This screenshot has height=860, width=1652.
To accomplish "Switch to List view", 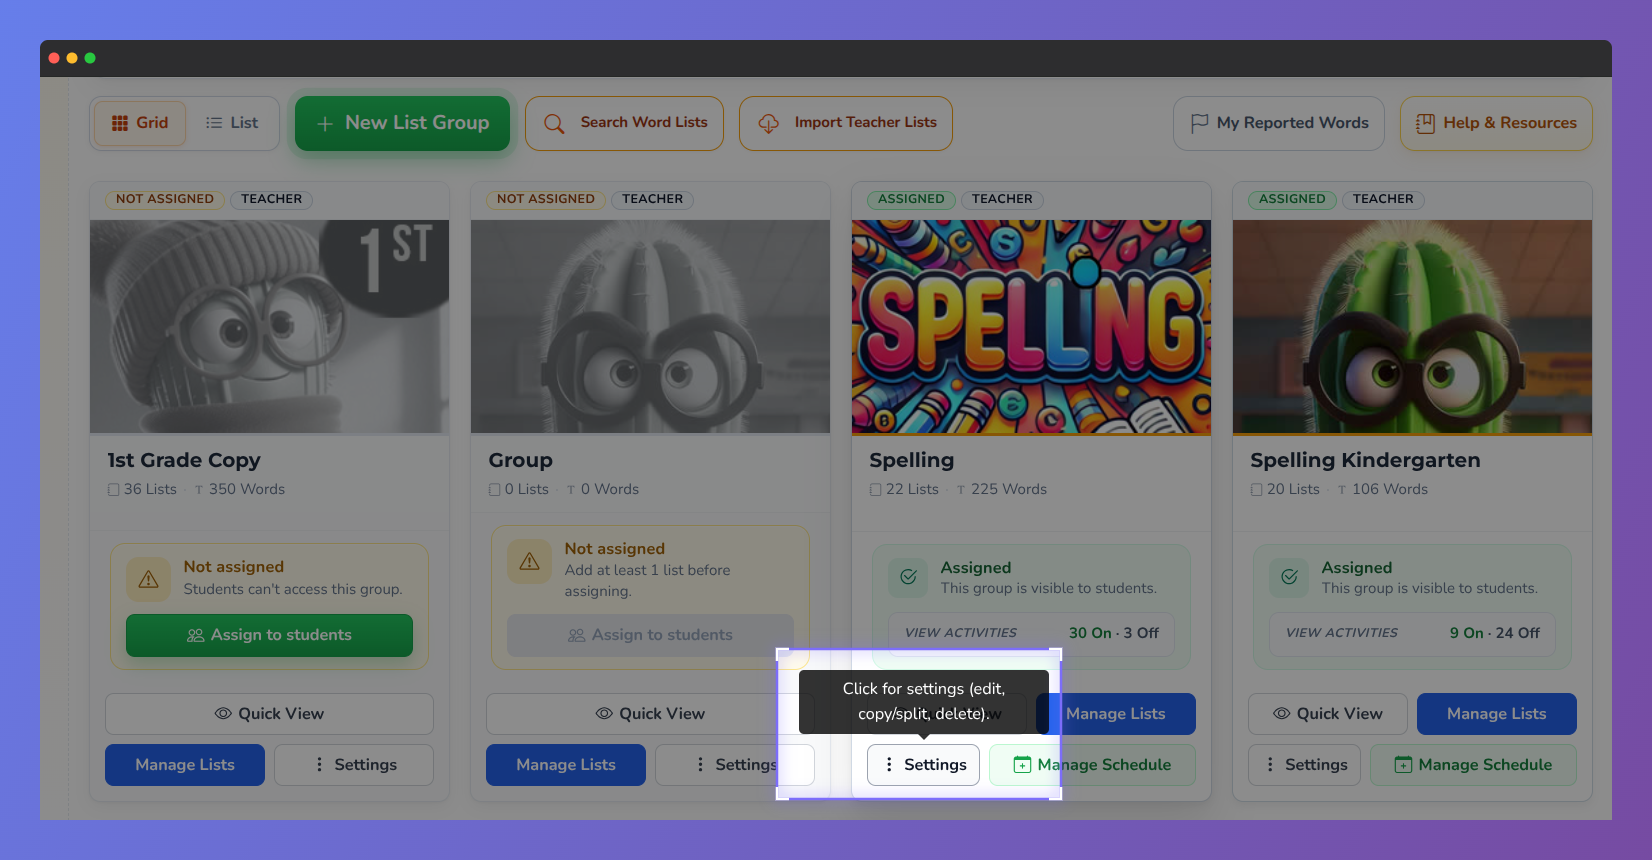I will point(232,123).
